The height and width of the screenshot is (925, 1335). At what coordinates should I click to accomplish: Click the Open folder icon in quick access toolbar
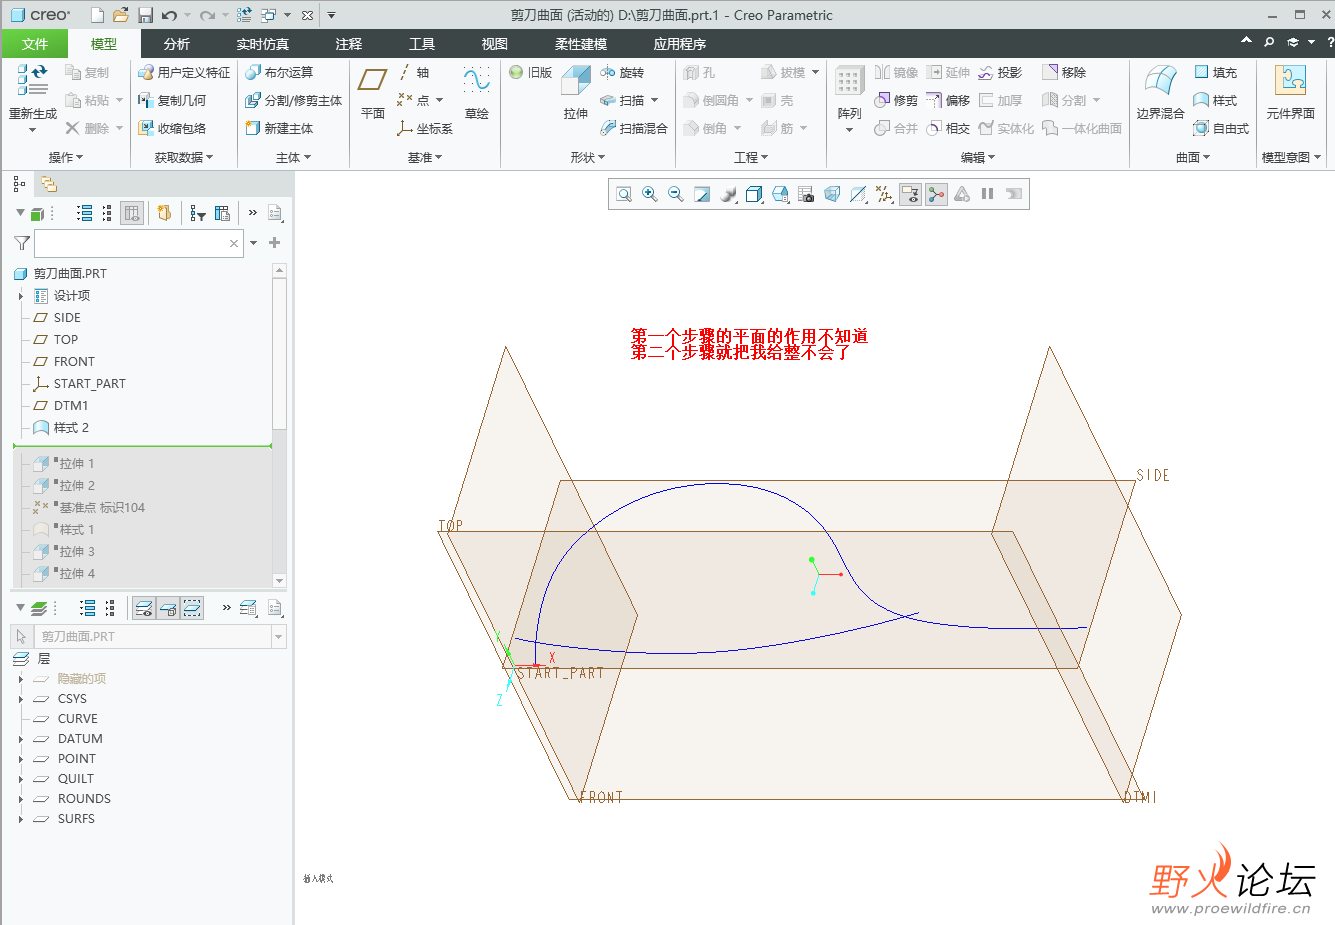(120, 15)
